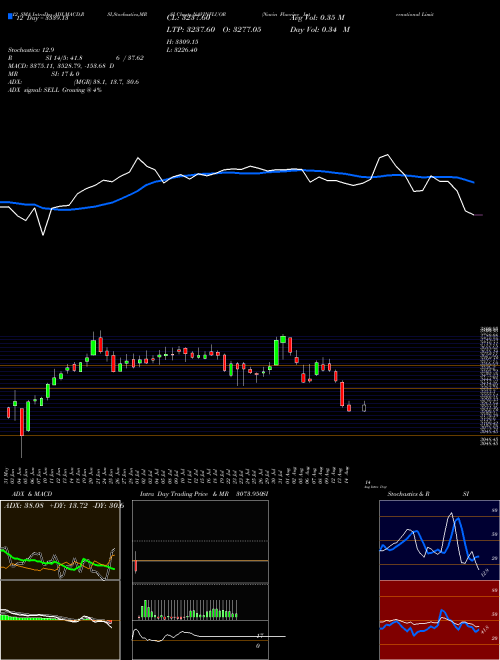The image size is (500, 660).
Task: Select the 'ADX: 38.08 +DY: 13.72 -DY: 30.6' header
Action: 64,506
